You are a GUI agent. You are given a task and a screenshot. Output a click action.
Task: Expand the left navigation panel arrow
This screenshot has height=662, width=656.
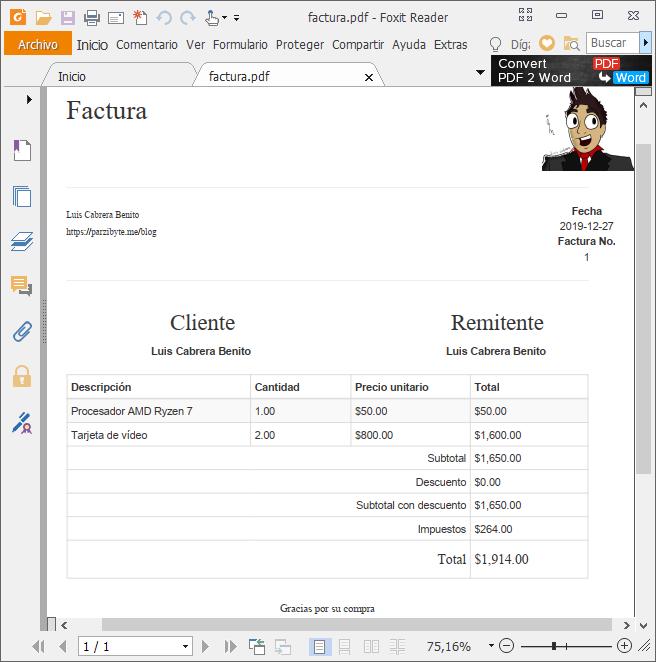29,99
